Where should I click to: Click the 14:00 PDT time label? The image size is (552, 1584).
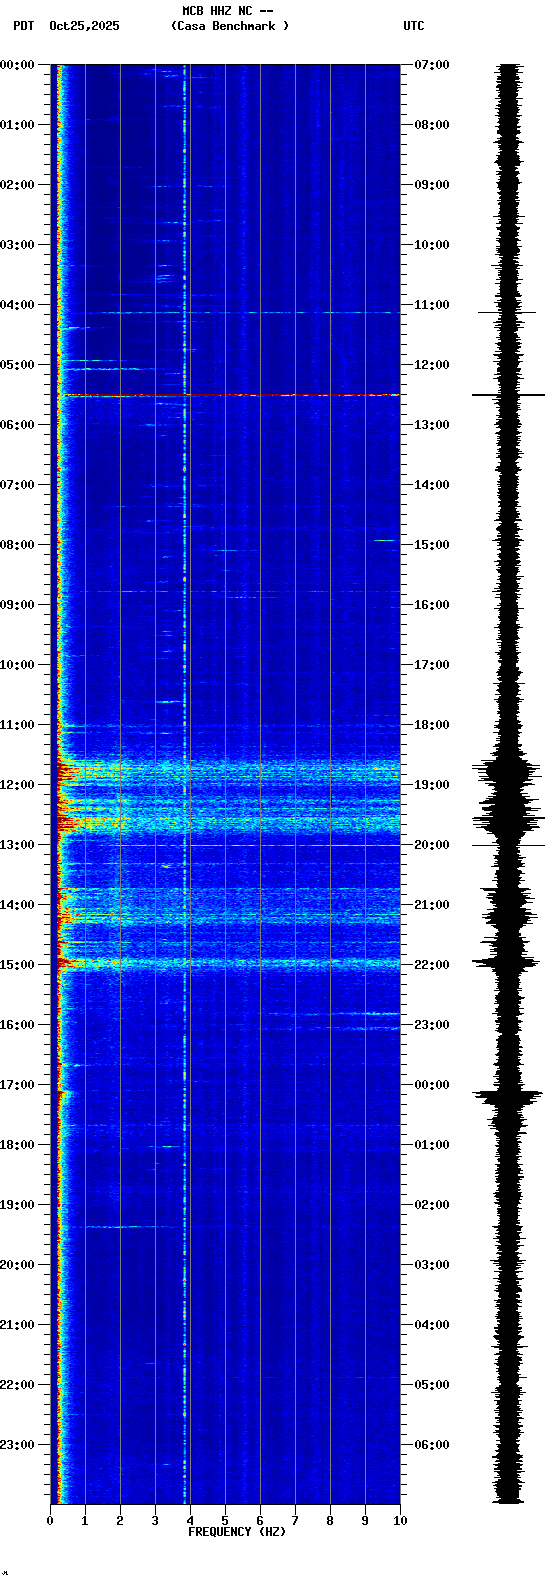click(18, 905)
